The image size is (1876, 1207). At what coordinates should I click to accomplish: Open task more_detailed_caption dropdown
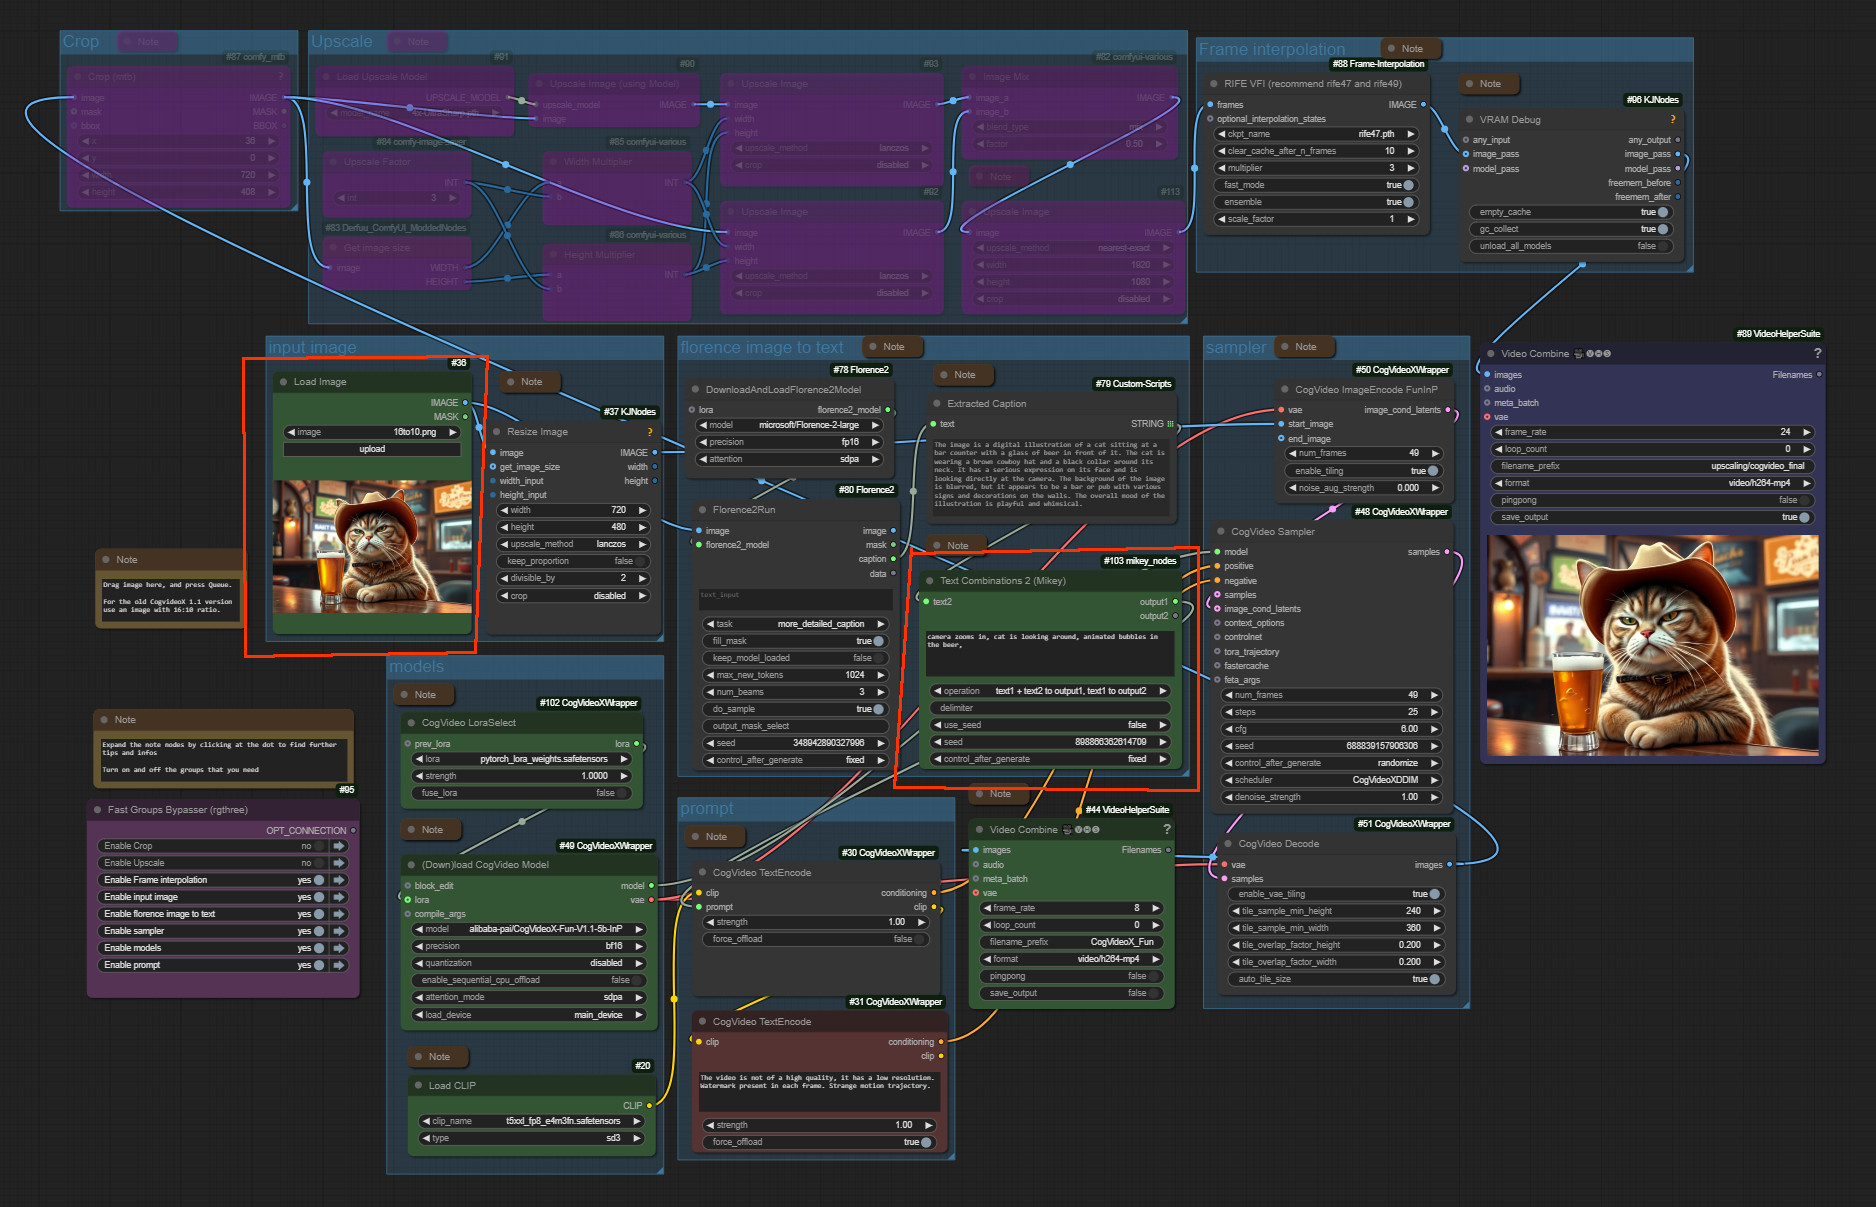pos(795,624)
